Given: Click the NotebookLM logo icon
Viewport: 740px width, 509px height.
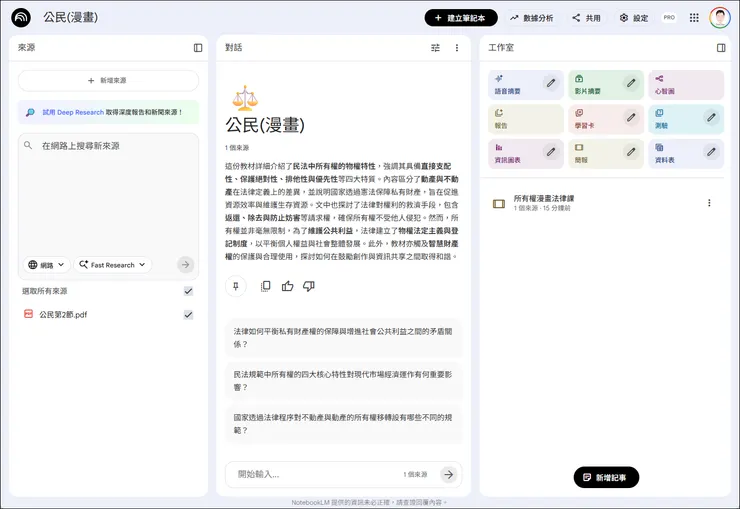Looking at the screenshot, I should pyautogui.click(x=21, y=18).
